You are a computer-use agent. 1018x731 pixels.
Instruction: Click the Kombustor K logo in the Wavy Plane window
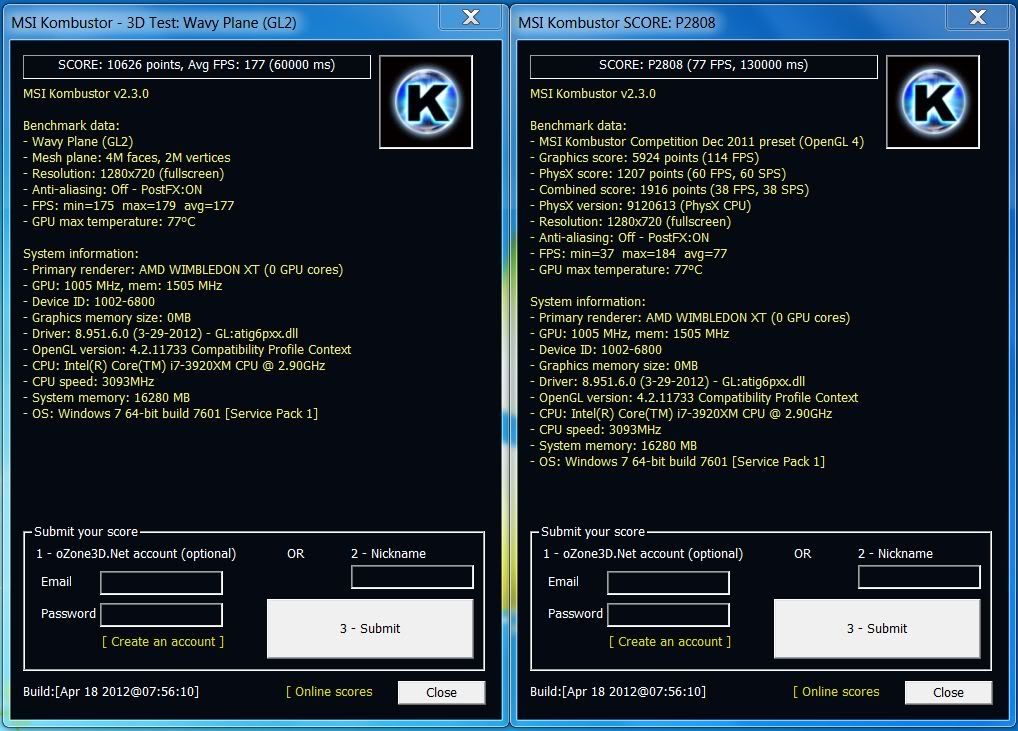pos(426,102)
